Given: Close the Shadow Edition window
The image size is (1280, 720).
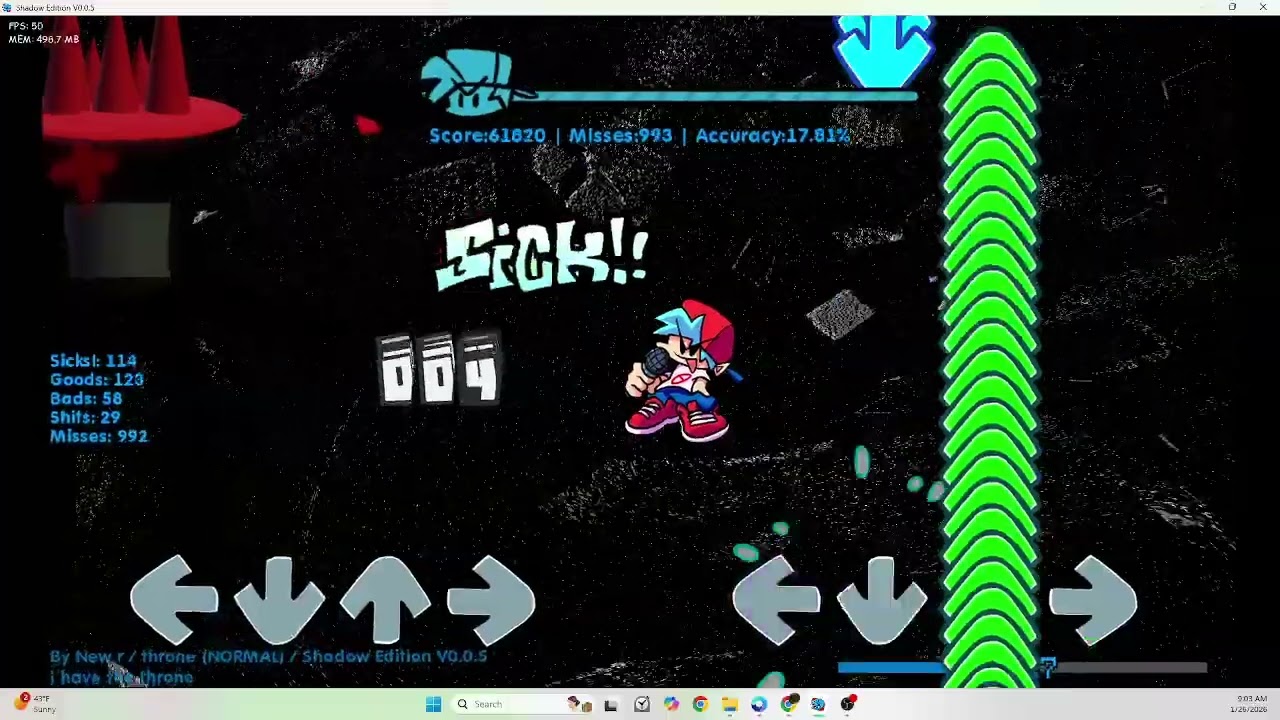Looking at the screenshot, I should [x=1262, y=7].
